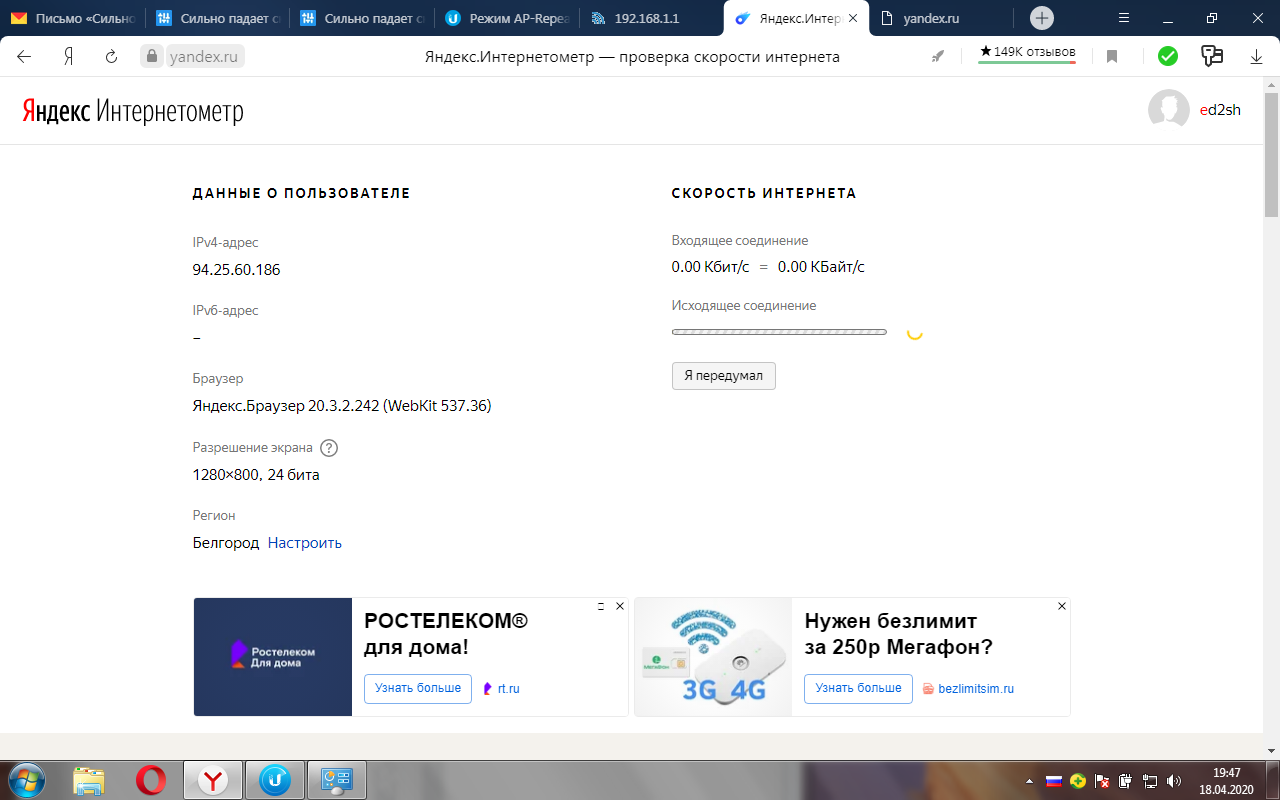
Task: Open the password manager key icon
Action: pyautogui.click(x=1212, y=57)
